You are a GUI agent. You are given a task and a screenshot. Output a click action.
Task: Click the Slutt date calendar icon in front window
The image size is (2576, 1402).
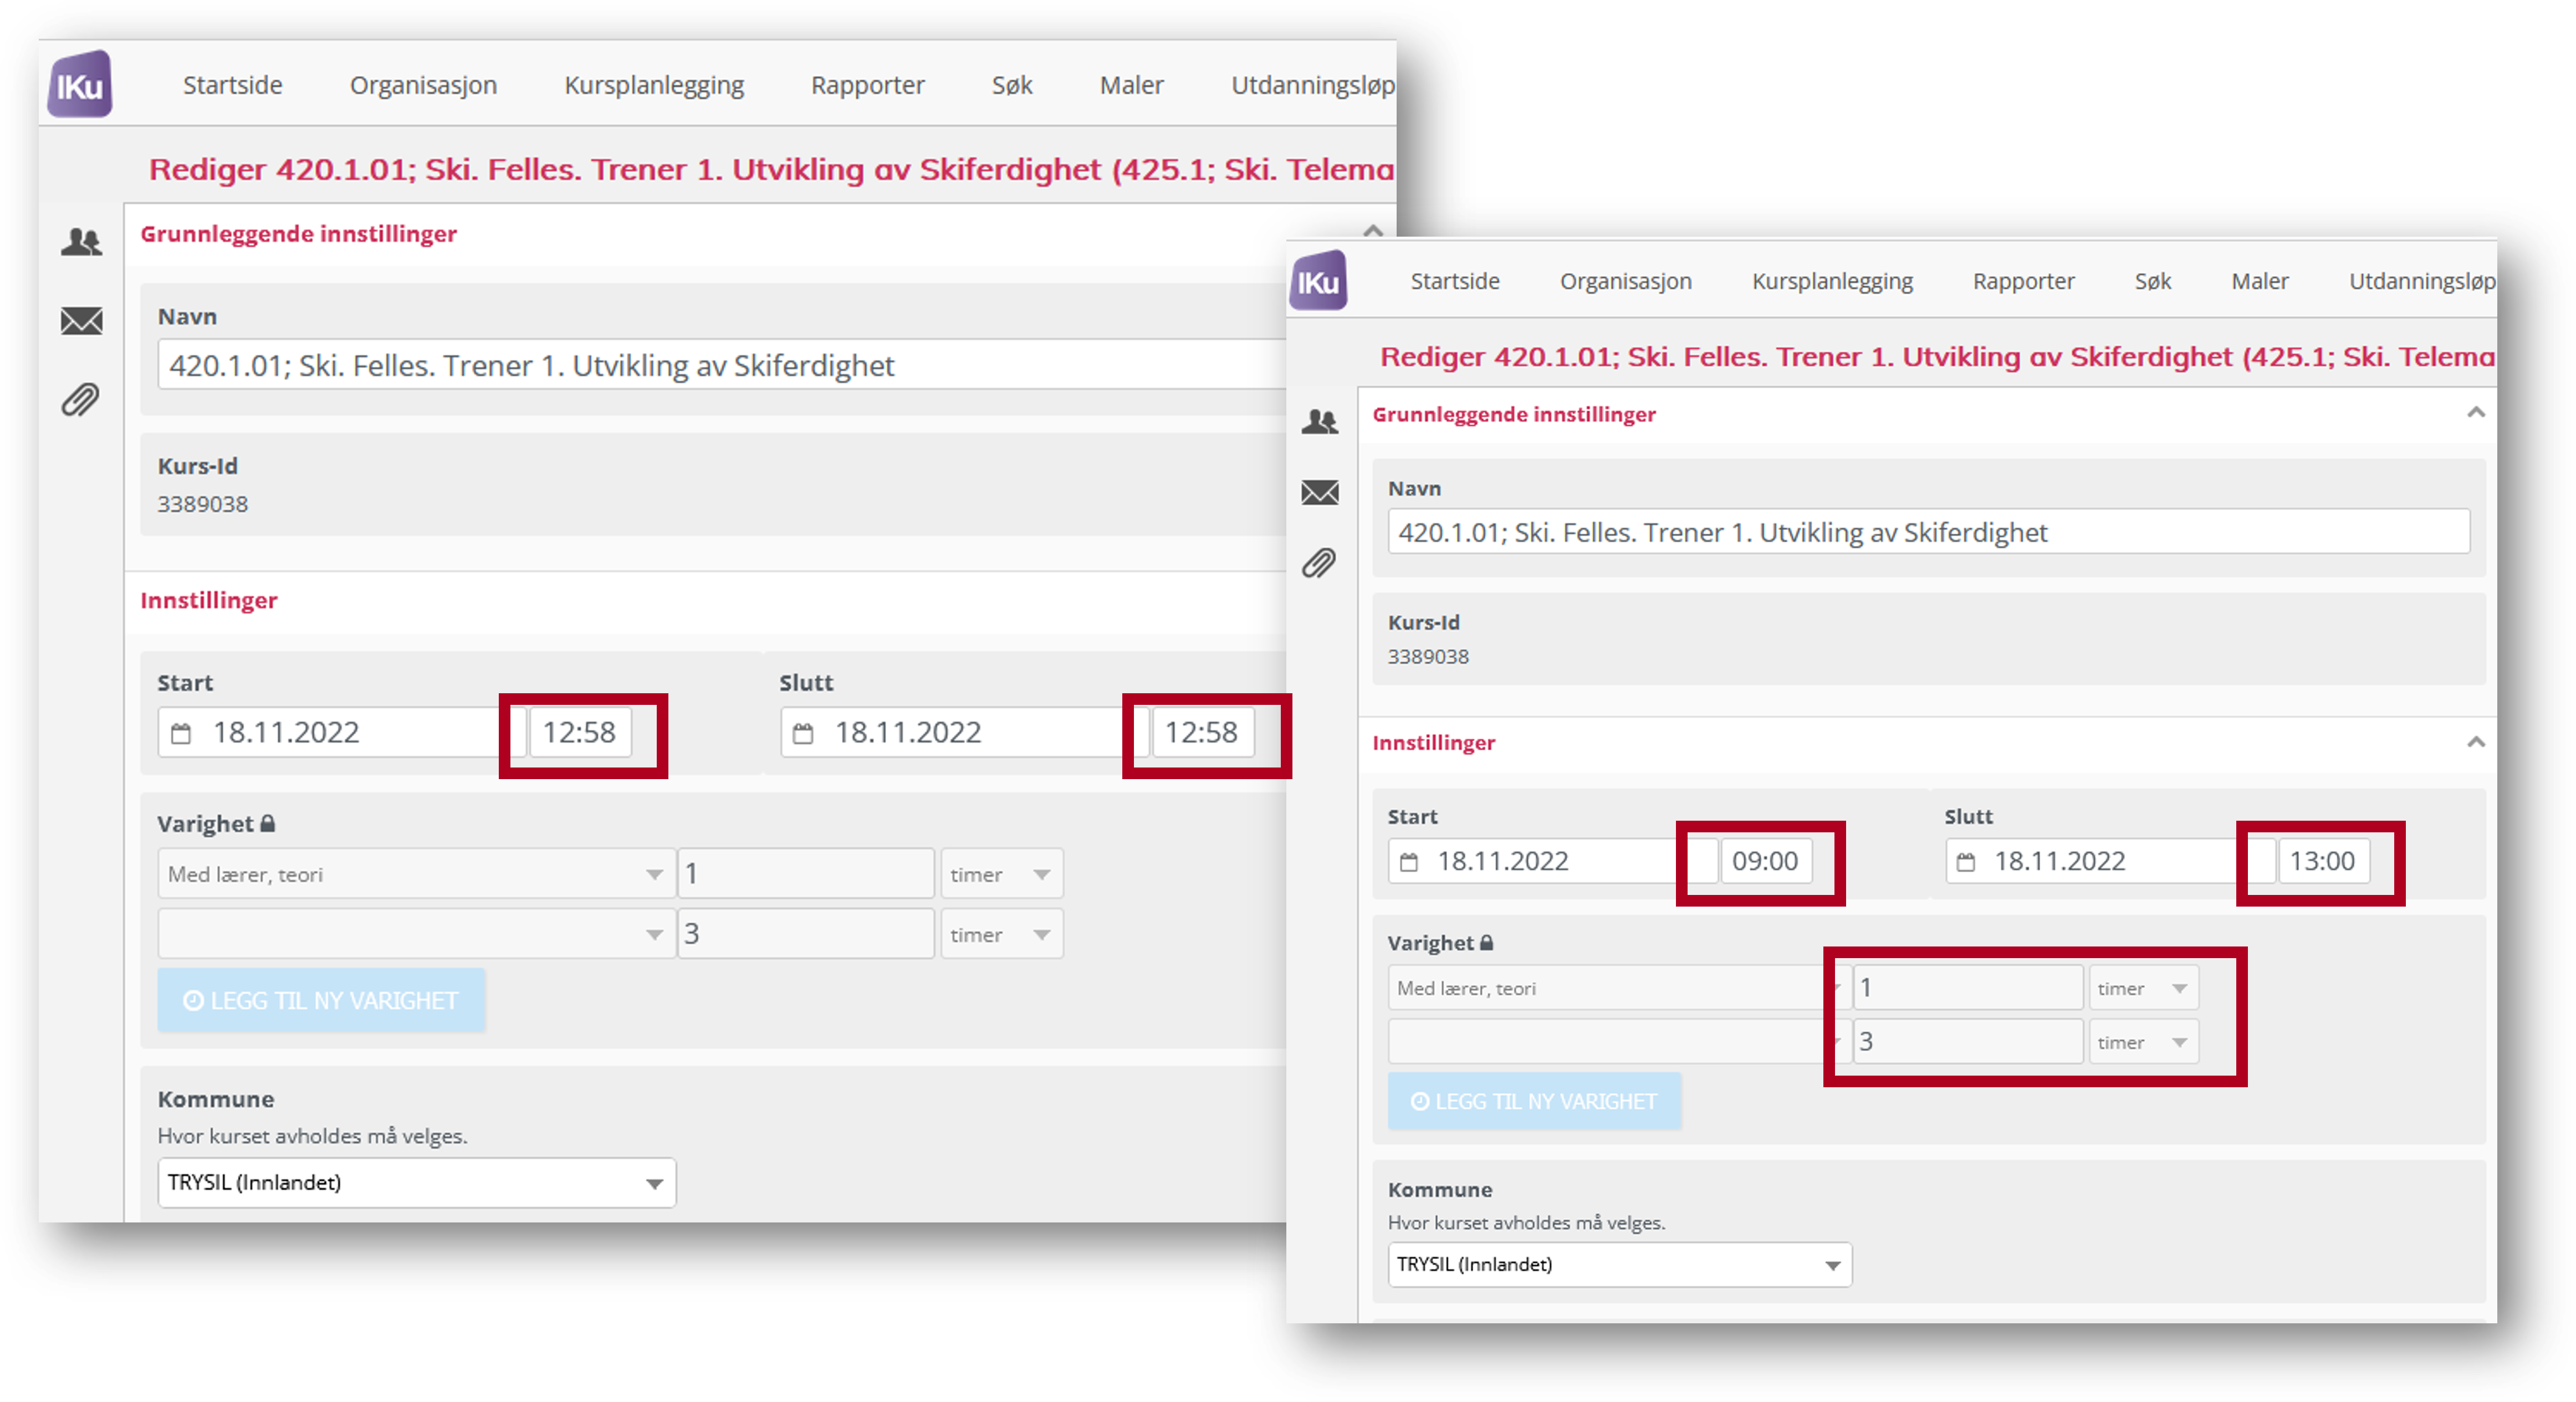1966,861
